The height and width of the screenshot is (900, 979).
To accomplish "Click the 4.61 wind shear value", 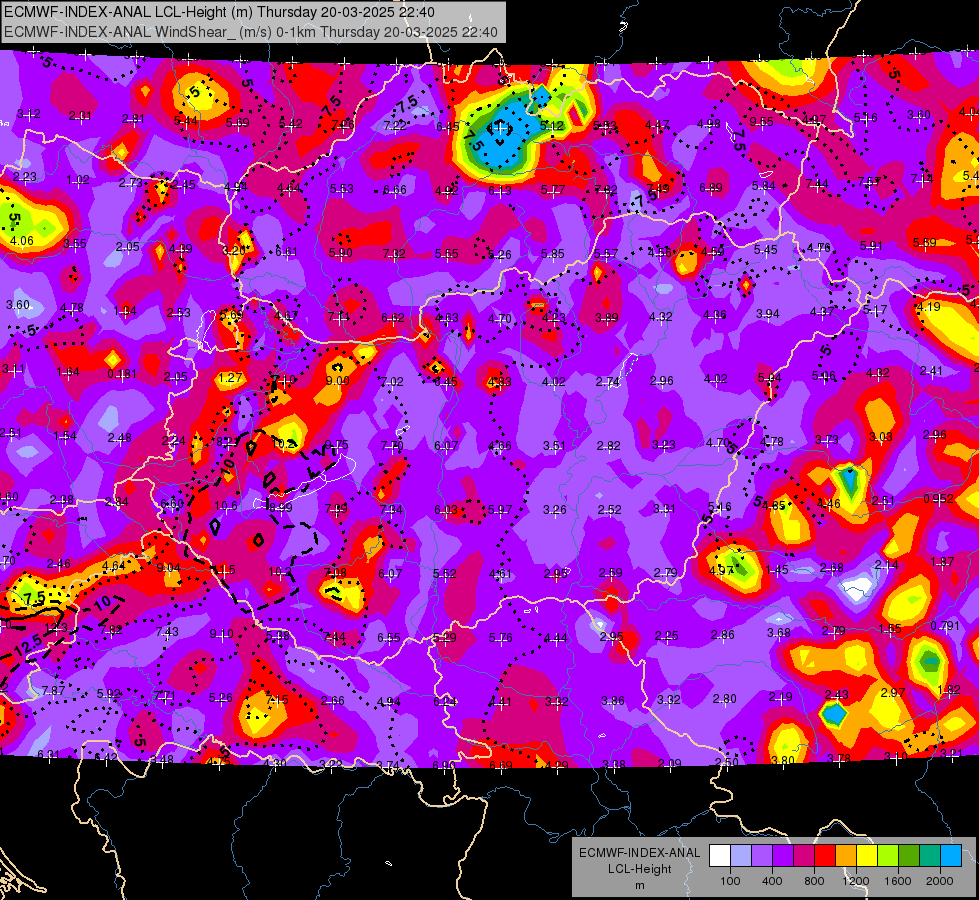I will click(x=501, y=573).
